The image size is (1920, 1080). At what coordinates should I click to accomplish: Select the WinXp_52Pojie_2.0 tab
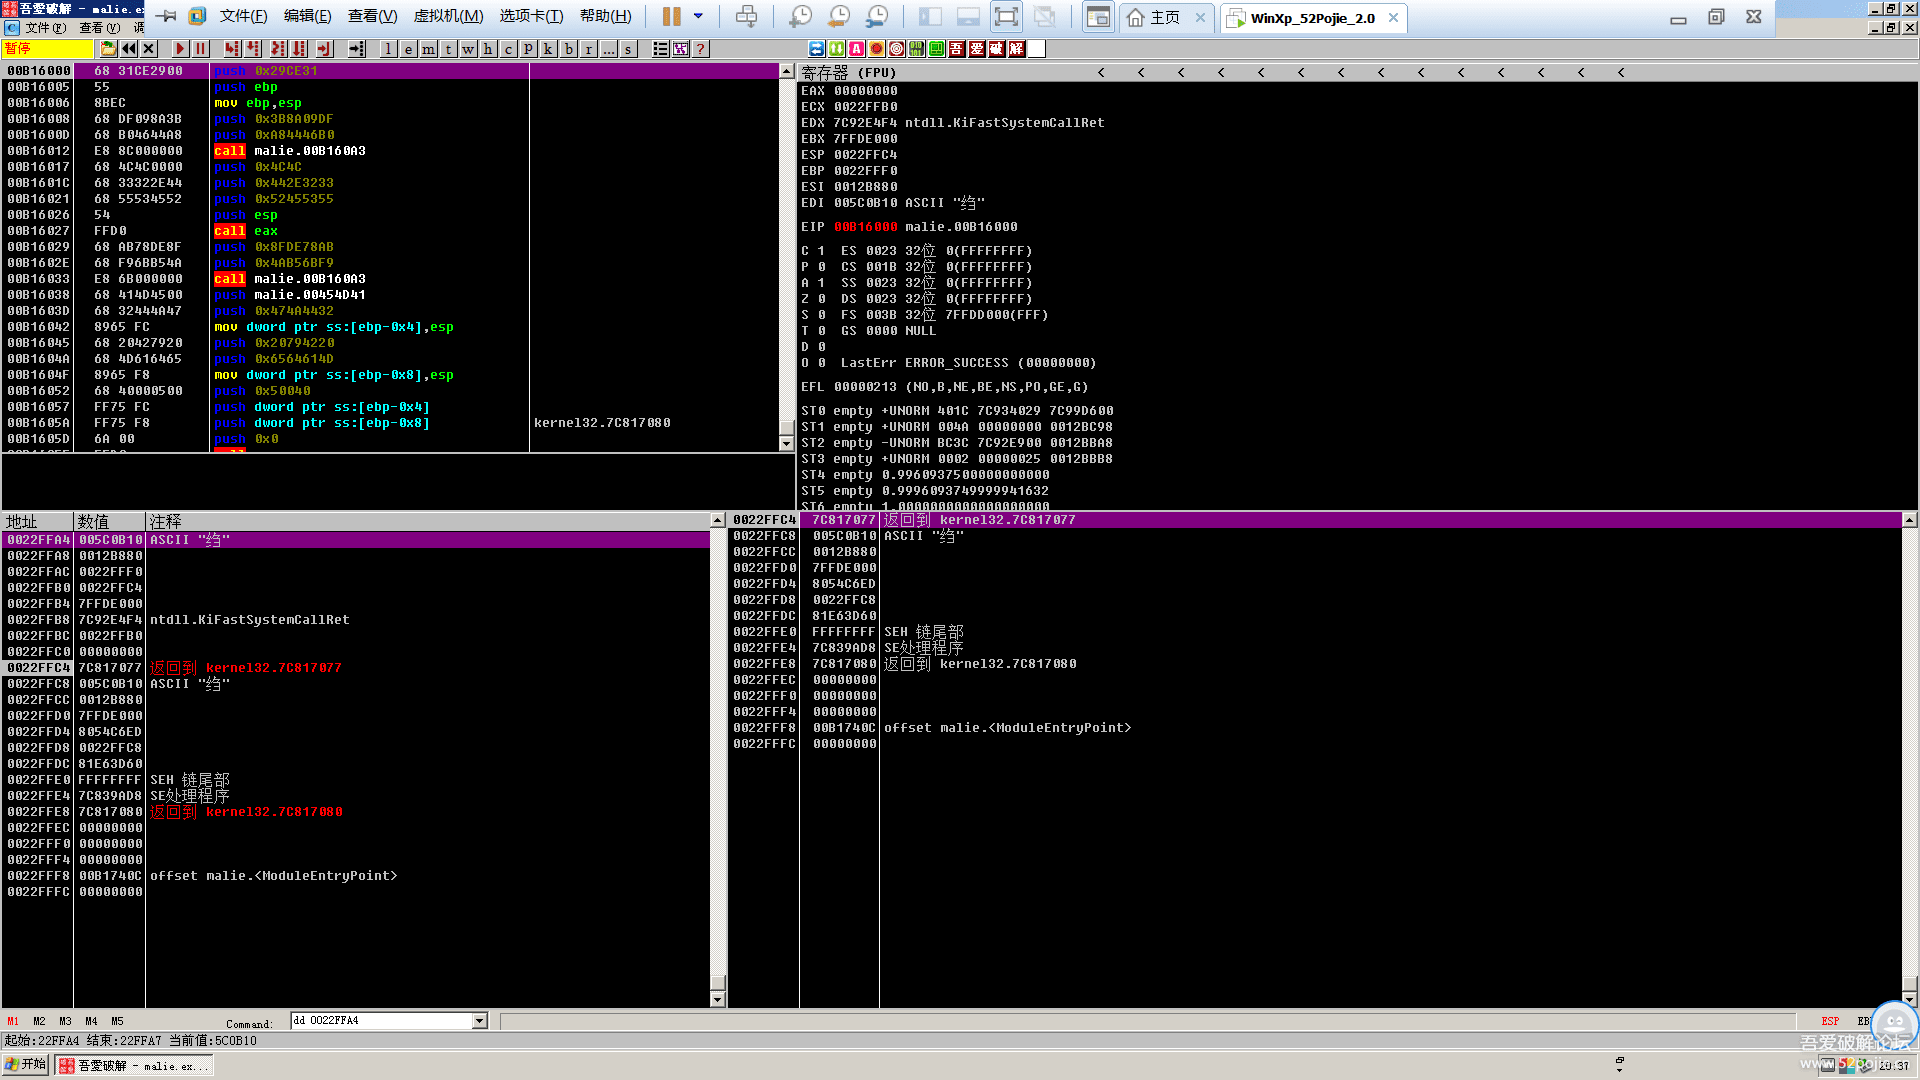(1312, 18)
